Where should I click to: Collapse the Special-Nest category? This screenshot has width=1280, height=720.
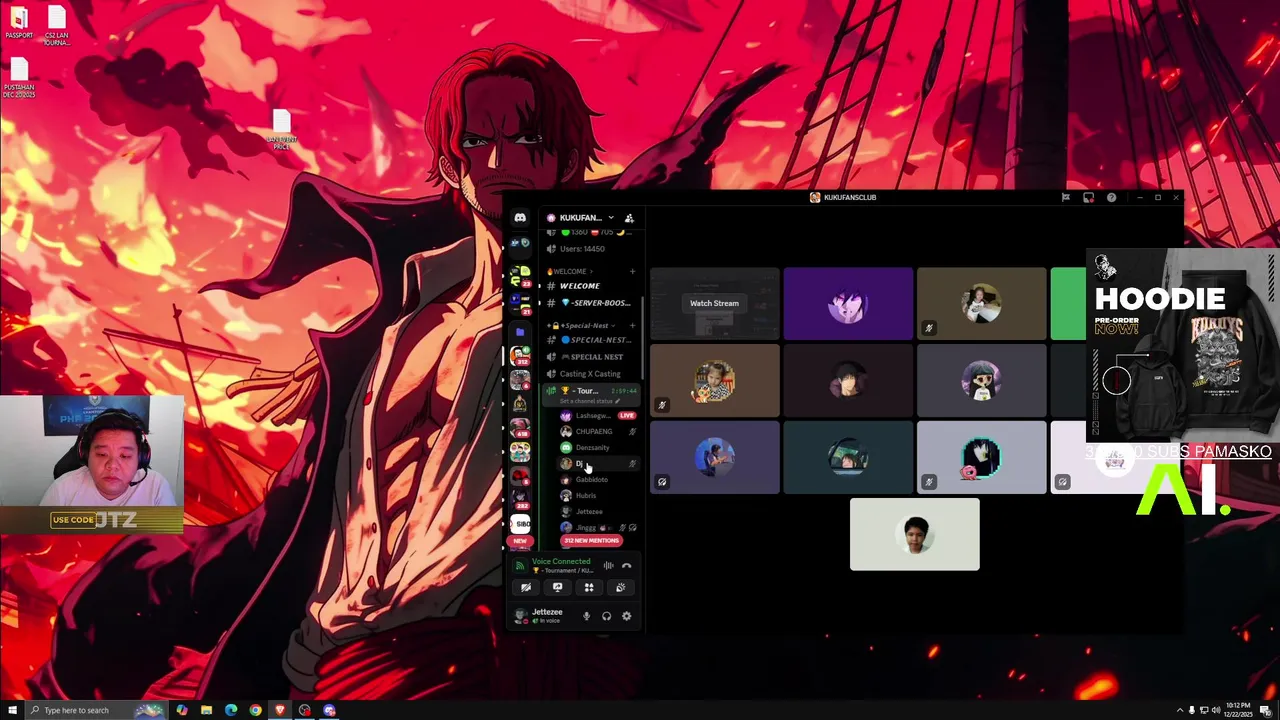click(x=582, y=325)
